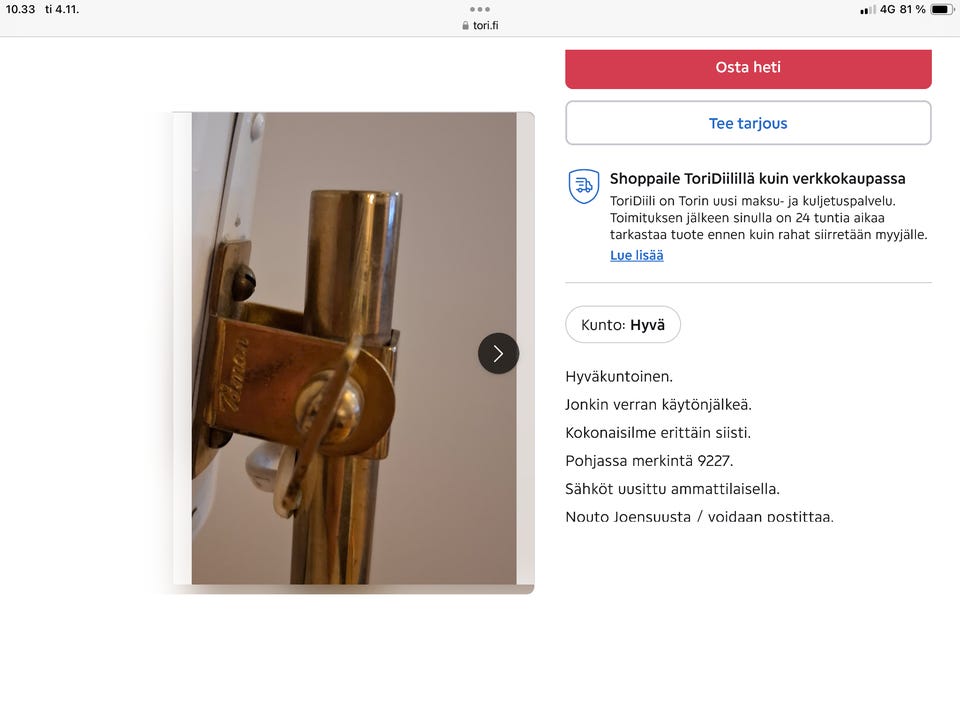Tap the lock icon beside tori.fi

pyautogui.click(x=465, y=26)
